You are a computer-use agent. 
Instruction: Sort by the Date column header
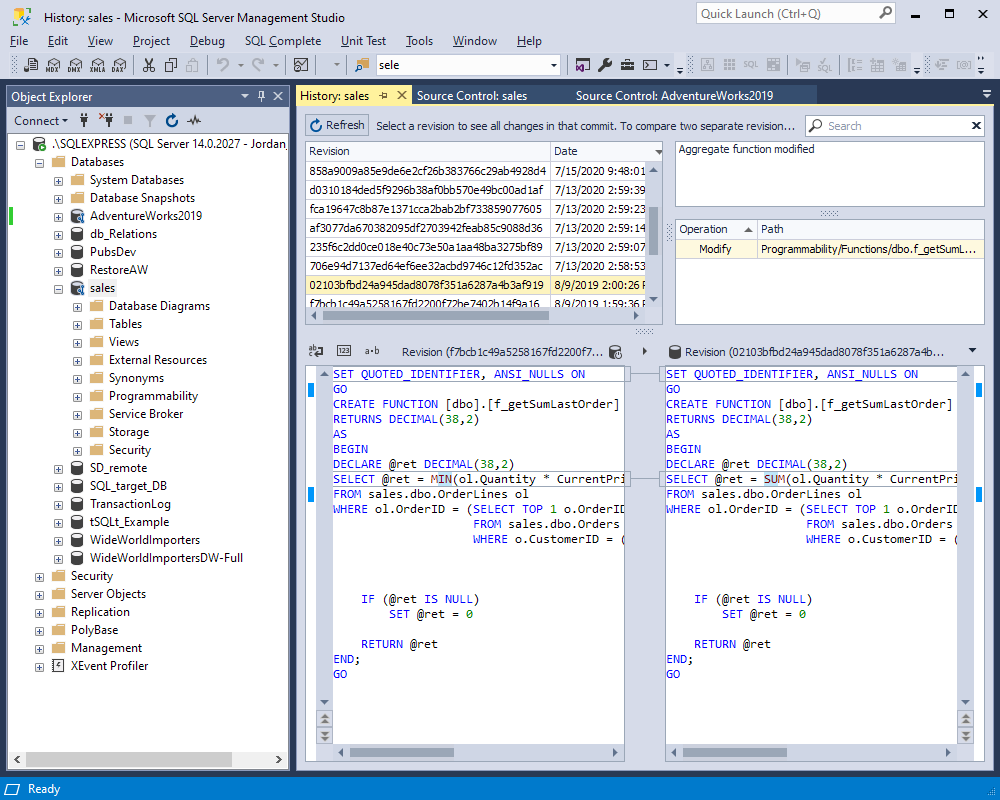(x=607, y=151)
